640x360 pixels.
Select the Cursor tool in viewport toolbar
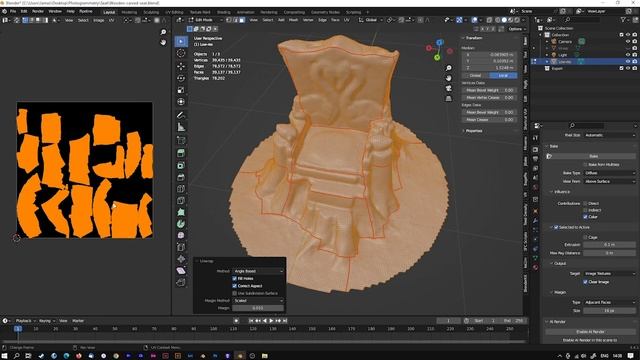[181, 53]
